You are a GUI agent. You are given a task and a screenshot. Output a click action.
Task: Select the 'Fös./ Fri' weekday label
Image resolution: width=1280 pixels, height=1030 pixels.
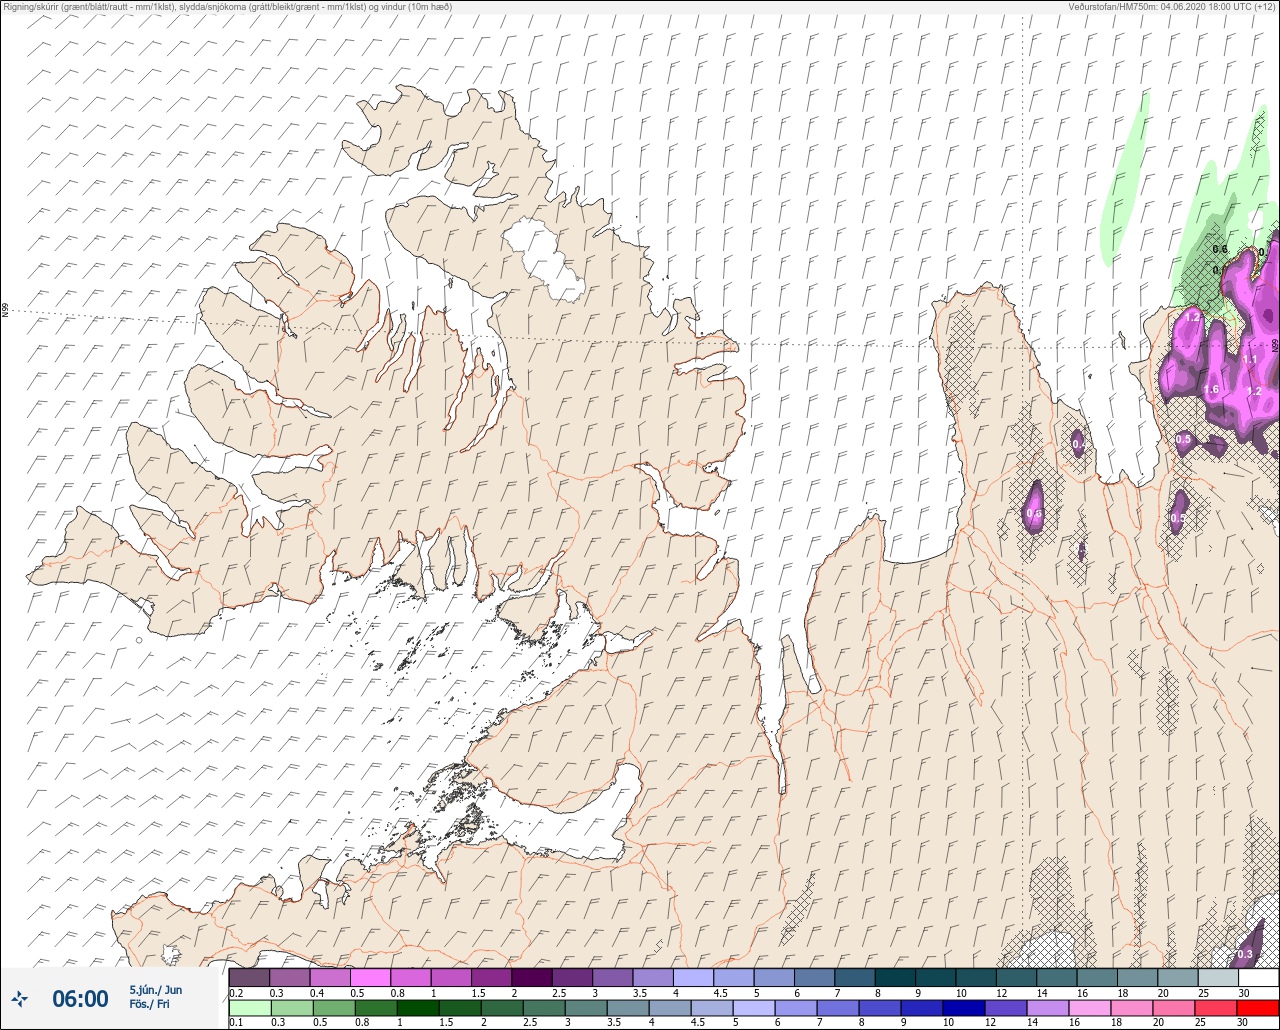click(x=149, y=1004)
